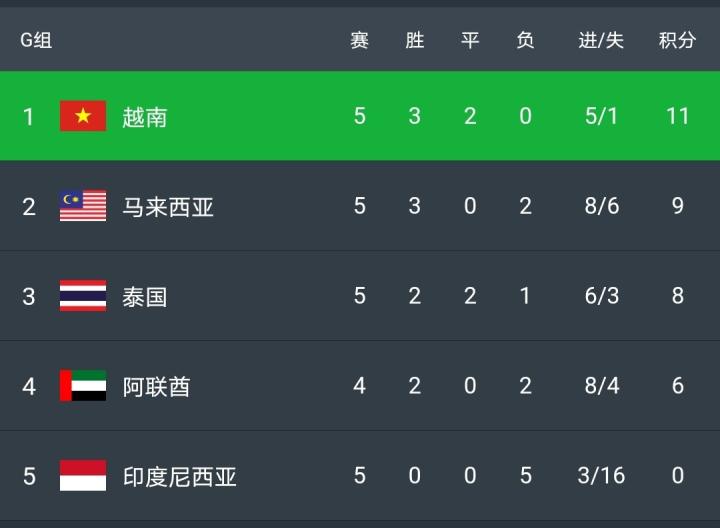
Task: Click the 胜 column header
Action: 415,40
